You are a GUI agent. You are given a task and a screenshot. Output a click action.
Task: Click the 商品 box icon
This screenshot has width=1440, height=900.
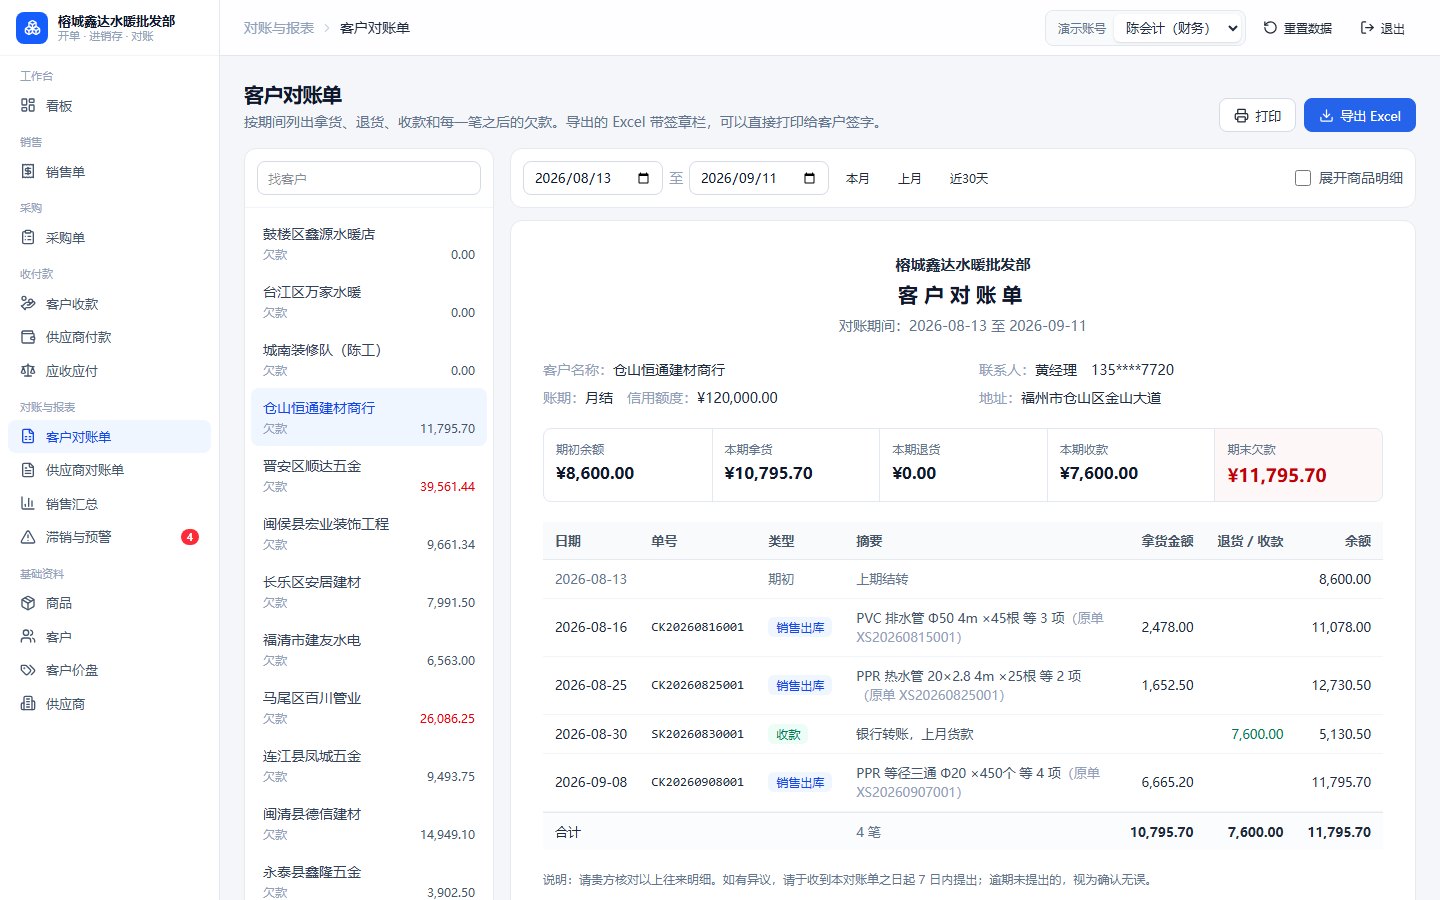coord(28,603)
